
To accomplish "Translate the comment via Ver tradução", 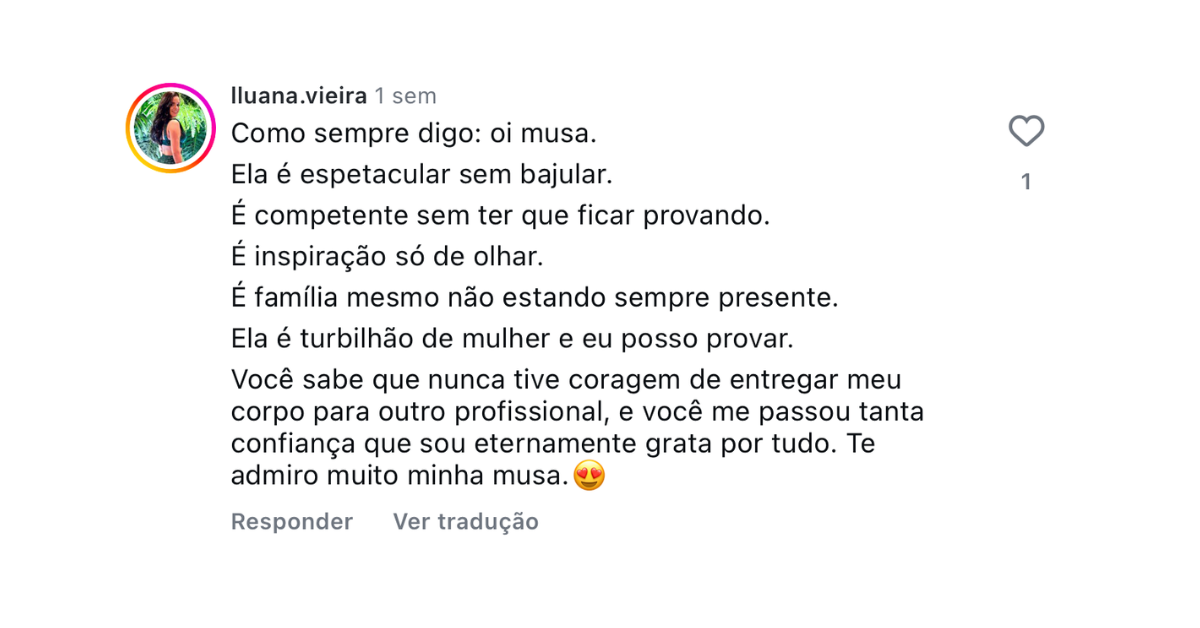I will [466, 522].
